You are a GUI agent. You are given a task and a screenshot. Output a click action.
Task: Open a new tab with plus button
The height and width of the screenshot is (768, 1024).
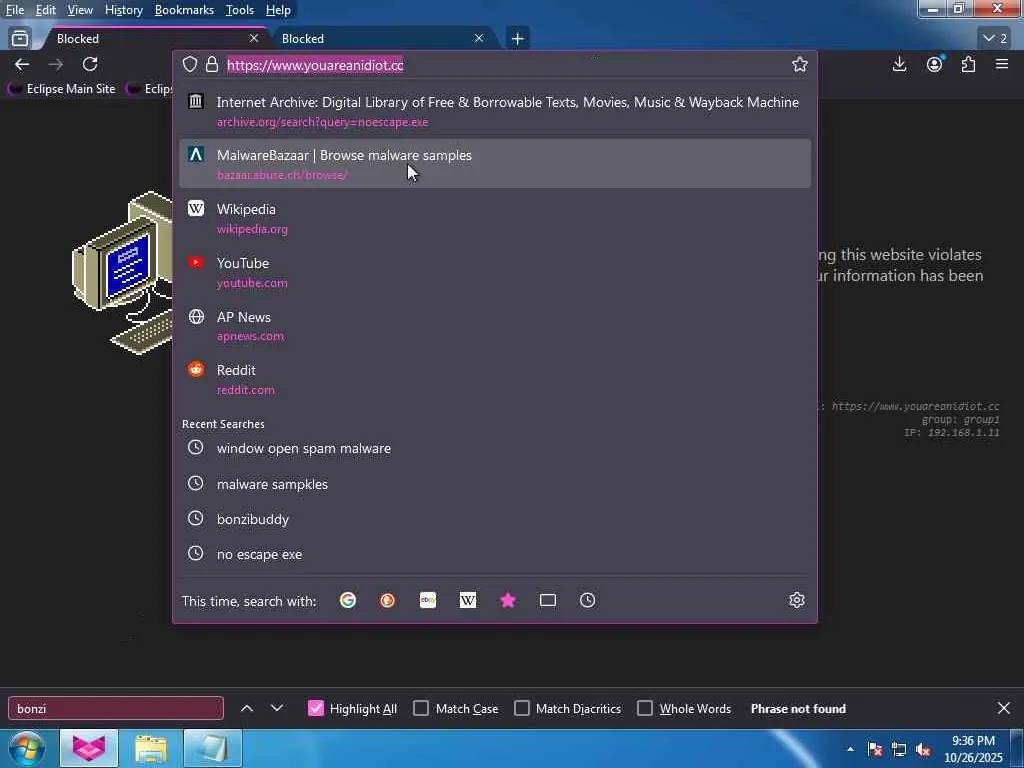(x=517, y=39)
